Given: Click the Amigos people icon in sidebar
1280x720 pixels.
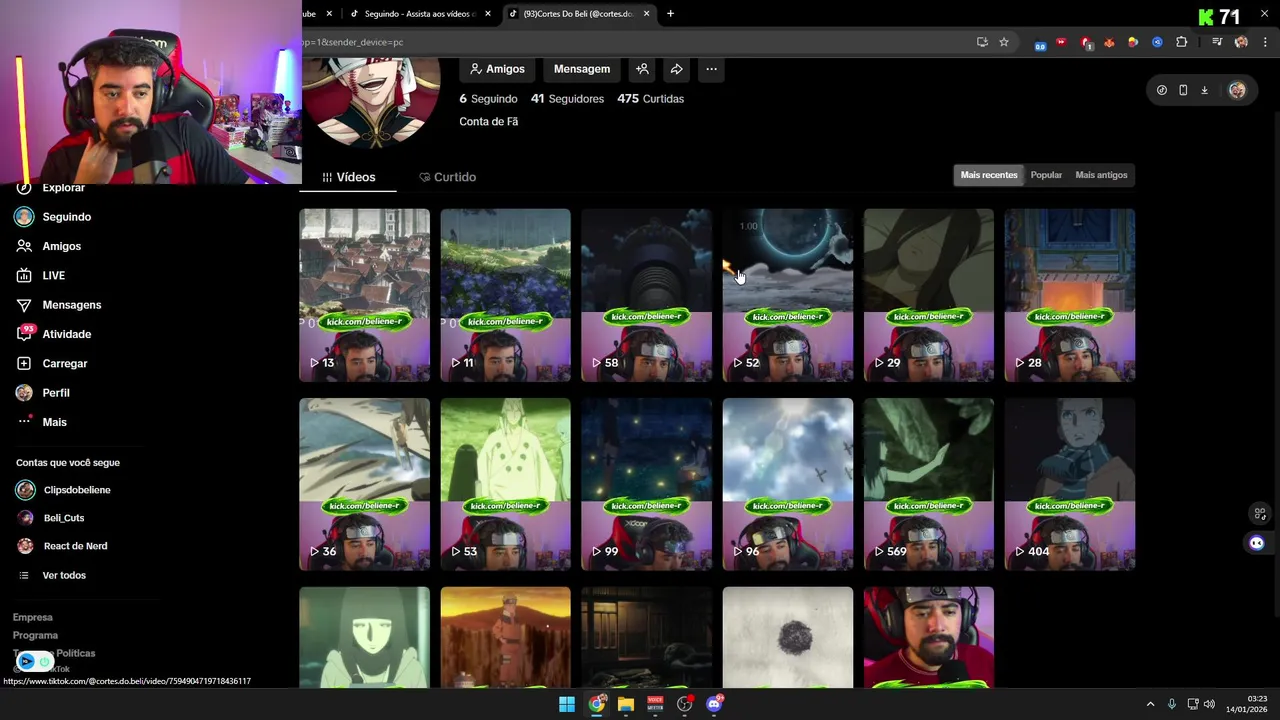Looking at the screenshot, I should click(x=24, y=246).
